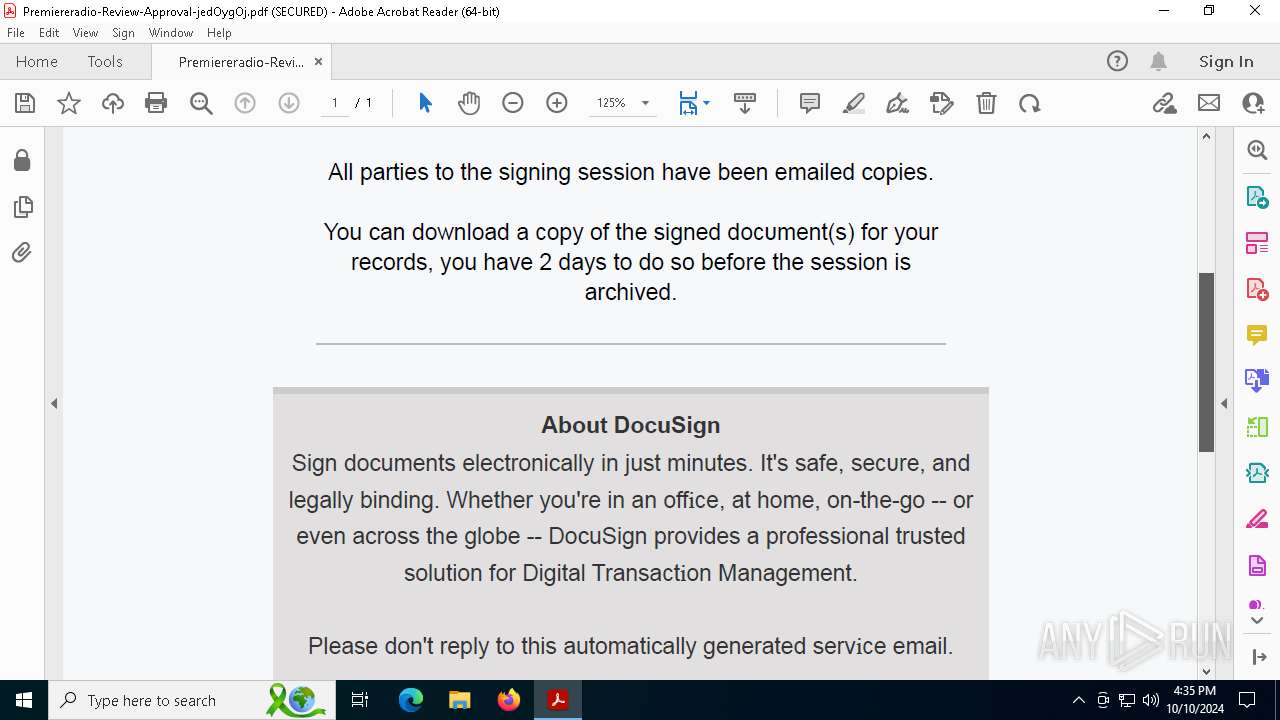
Task: Rotate the page using the circular arrow icon
Action: [1030, 103]
